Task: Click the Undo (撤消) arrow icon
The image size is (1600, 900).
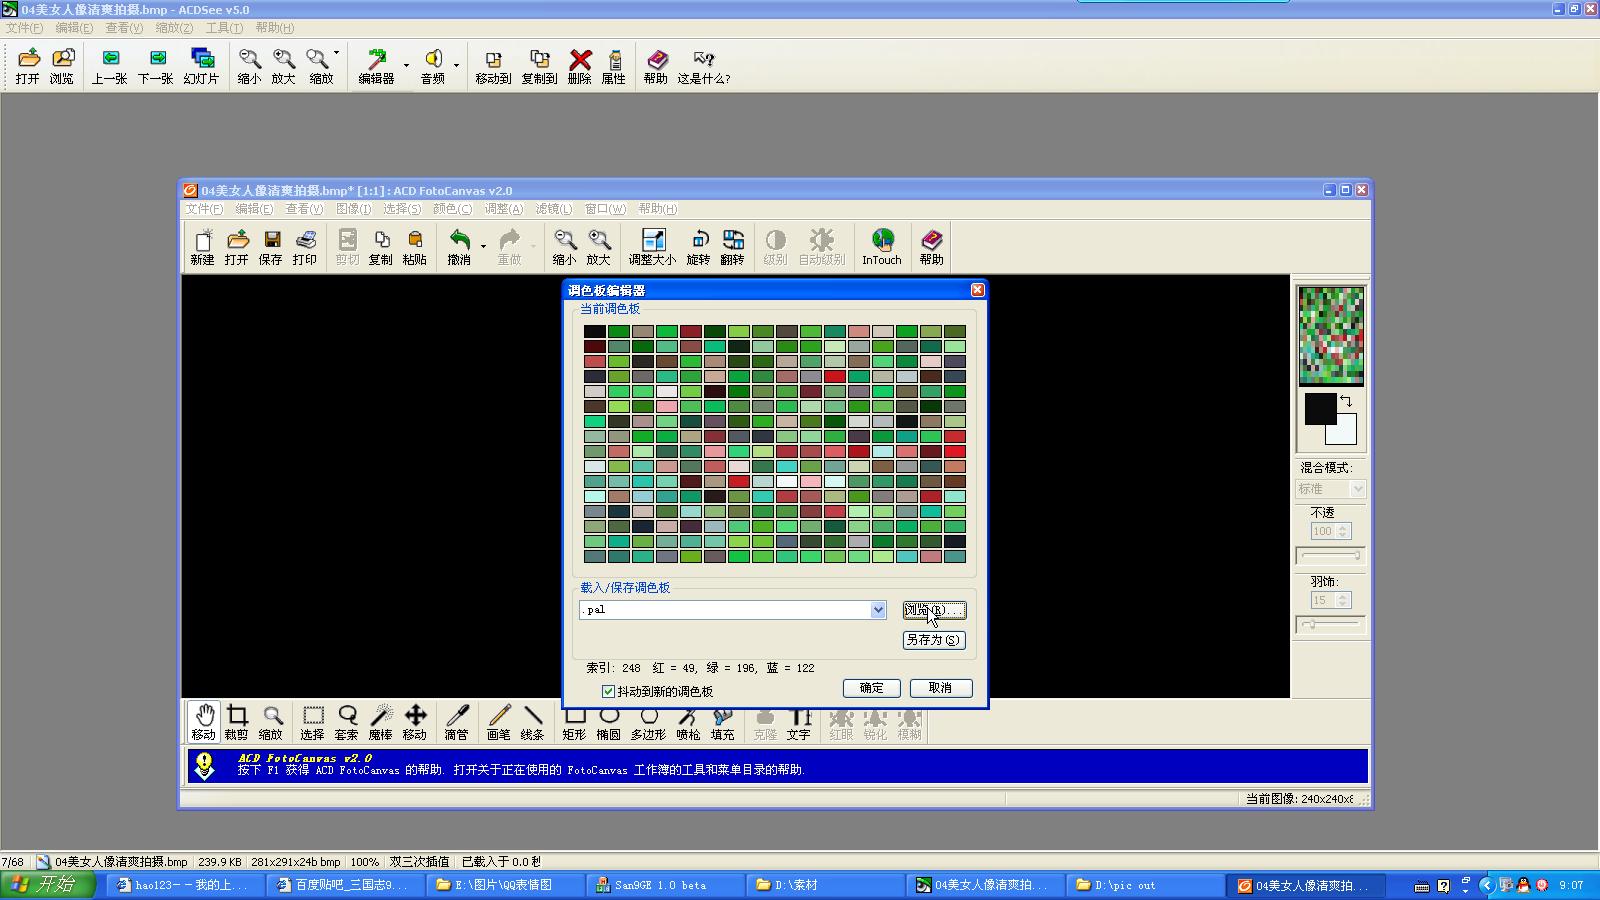Action: 459,246
